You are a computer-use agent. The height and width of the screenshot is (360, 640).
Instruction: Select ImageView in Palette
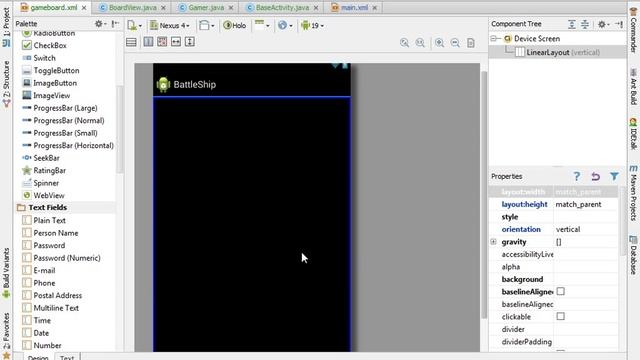pyautogui.click(x=46, y=96)
